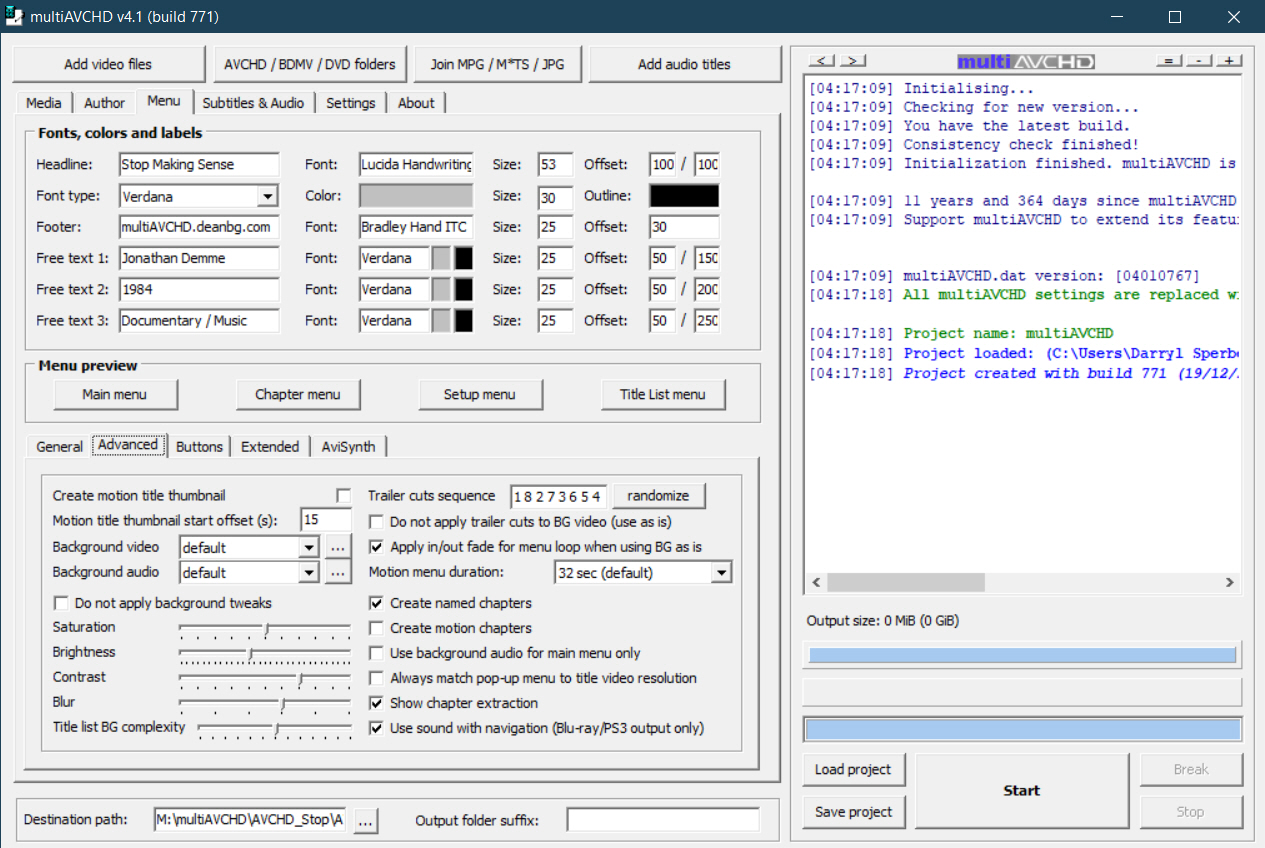Expand the Background video dropdown
The width and height of the screenshot is (1265, 848).
coord(308,547)
